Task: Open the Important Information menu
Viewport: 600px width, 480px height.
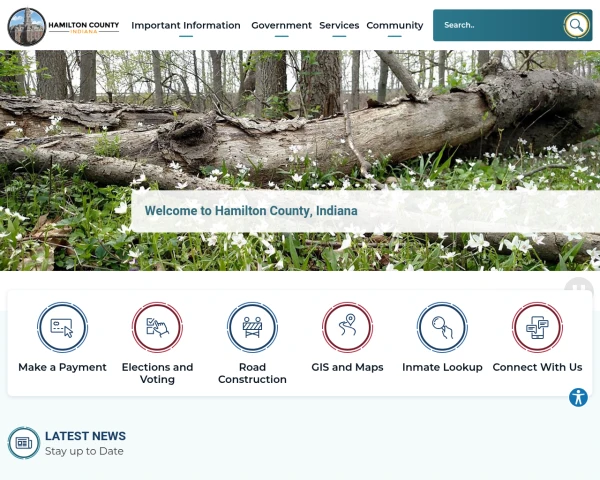Action: coord(186,25)
